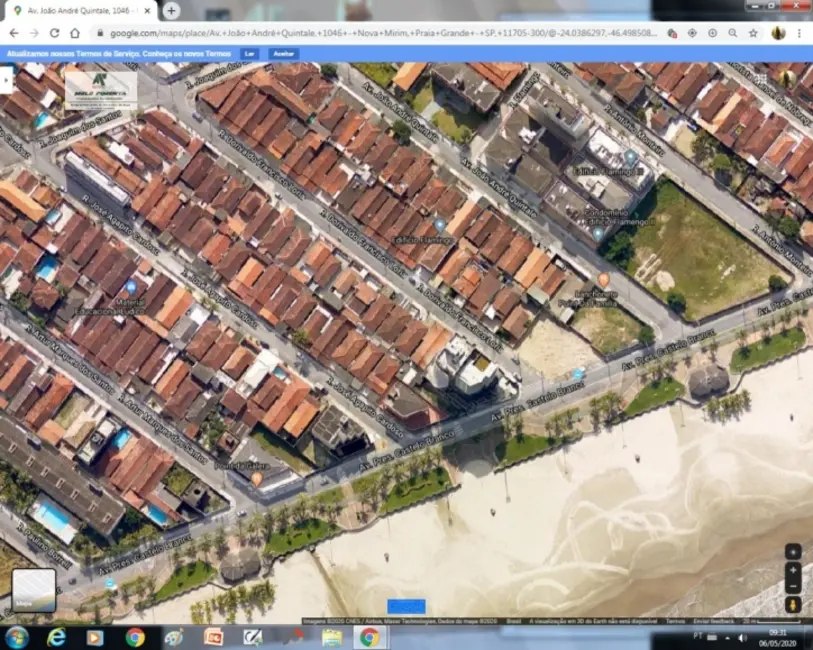Open the Windows Start menu

[x=17, y=637]
